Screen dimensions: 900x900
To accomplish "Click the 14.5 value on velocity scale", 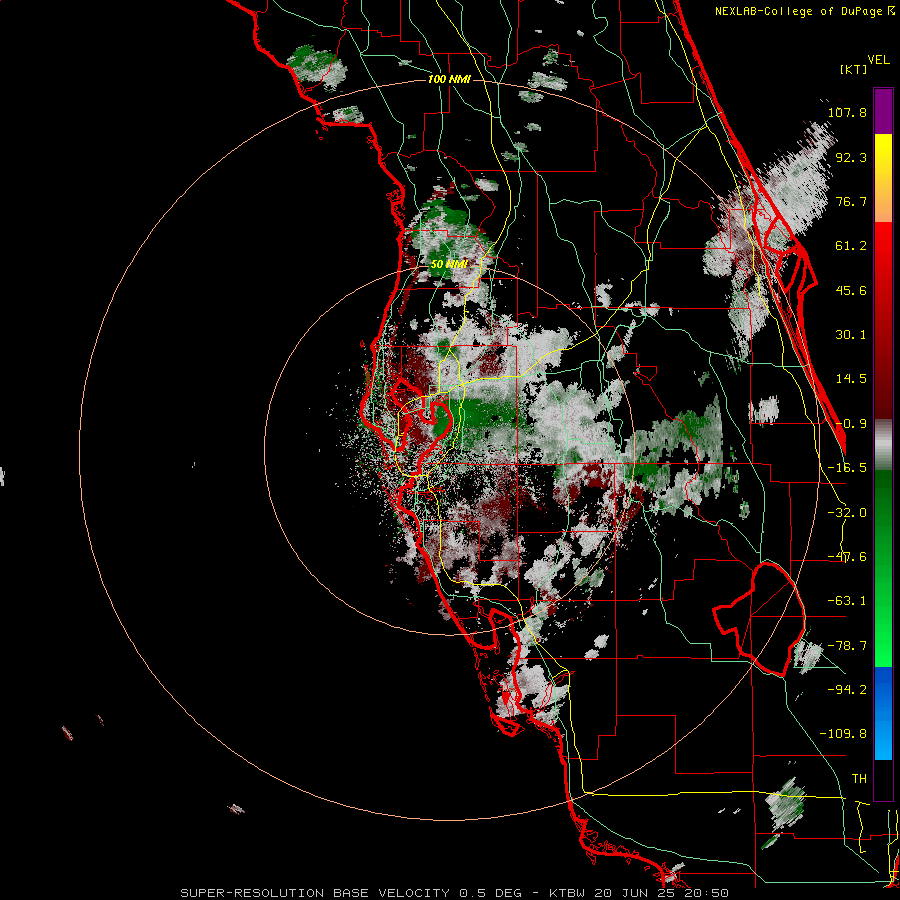I will (851, 379).
